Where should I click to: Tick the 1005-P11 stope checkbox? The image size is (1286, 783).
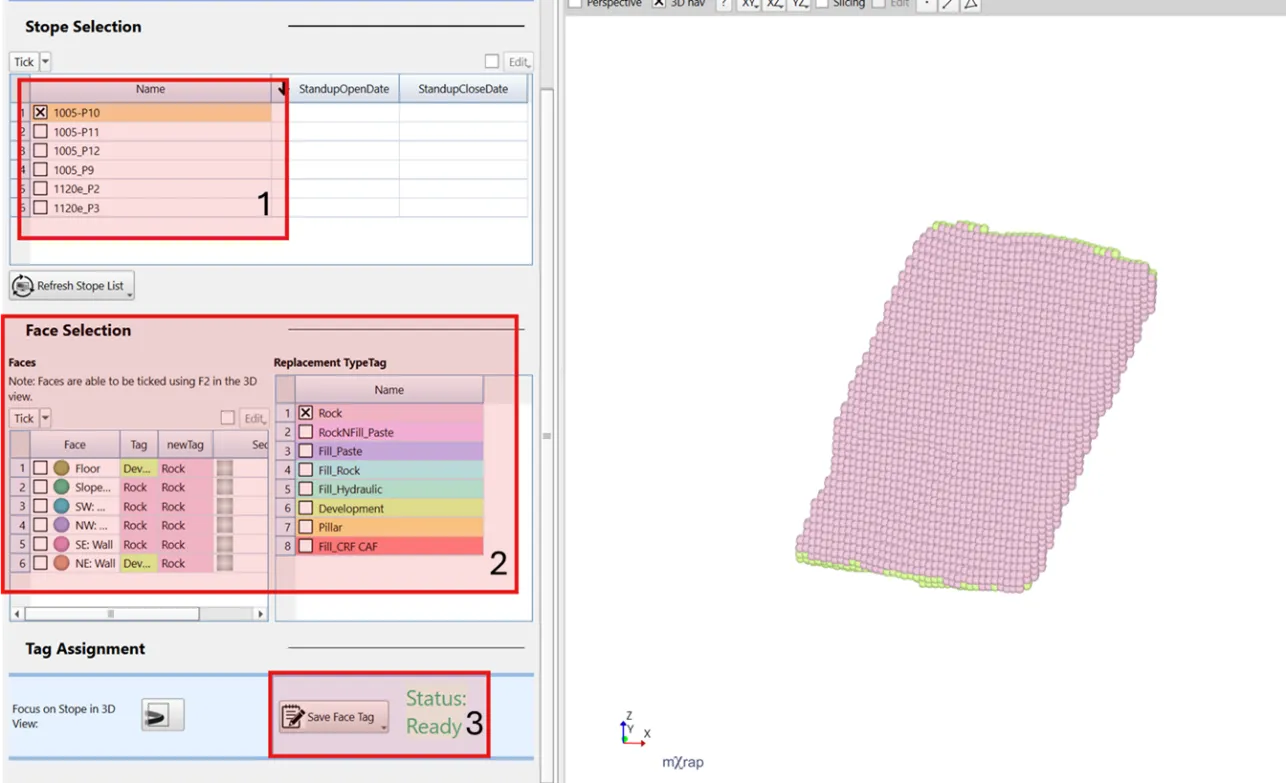point(40,132)
